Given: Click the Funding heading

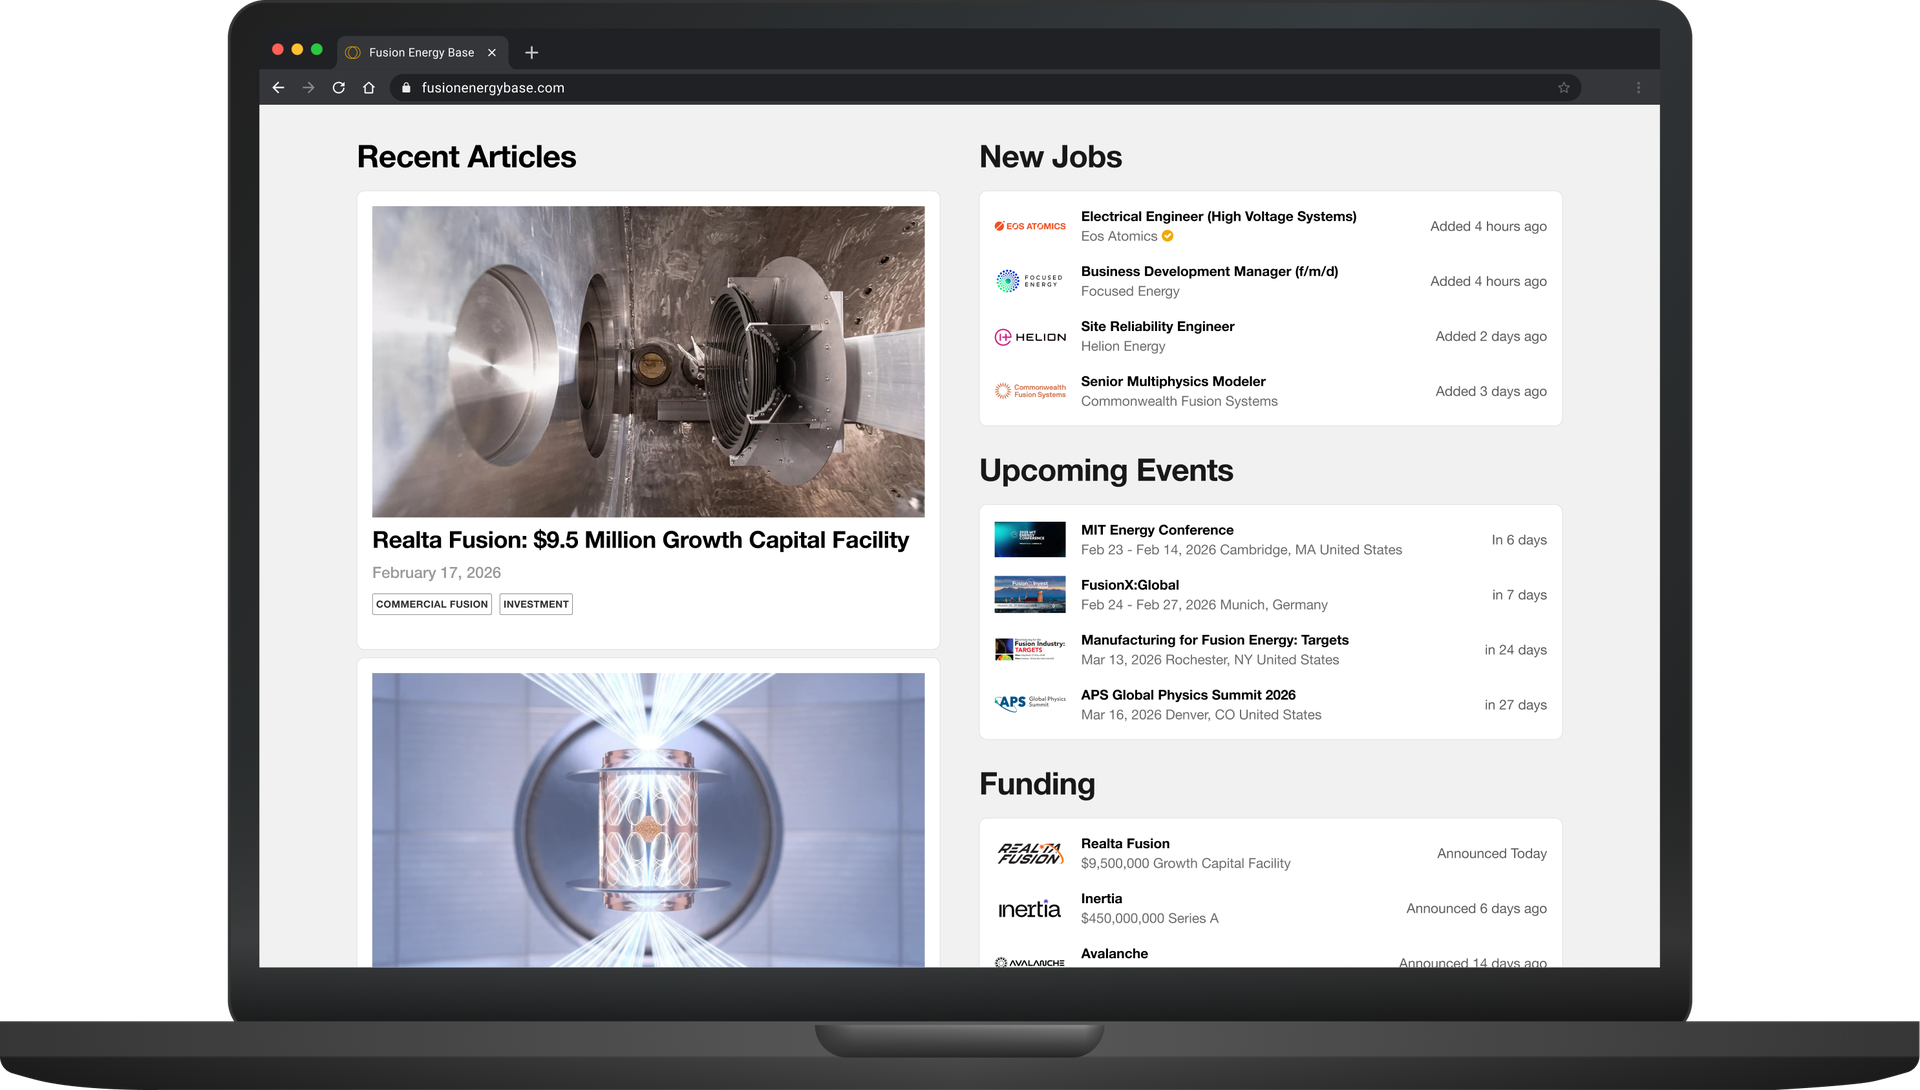Looking at the screenshot, I should point(1037,784).
